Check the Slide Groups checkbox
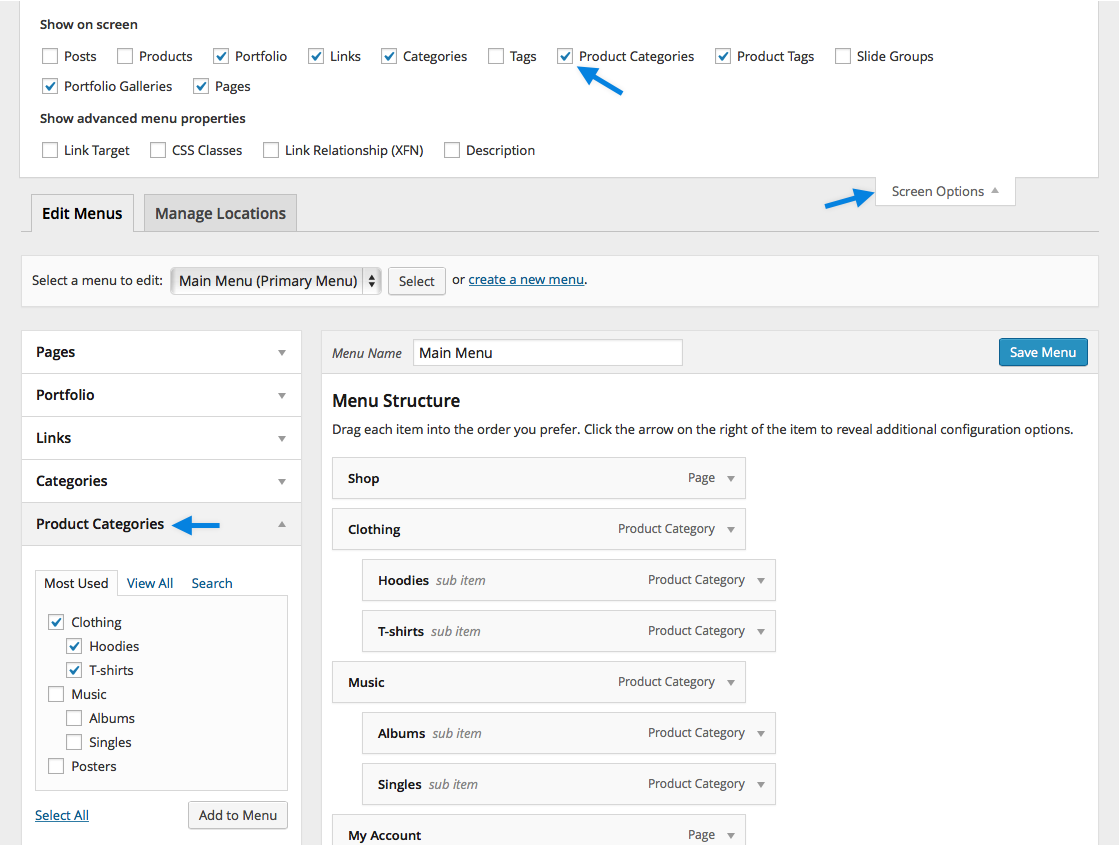 tap(843, 56)
